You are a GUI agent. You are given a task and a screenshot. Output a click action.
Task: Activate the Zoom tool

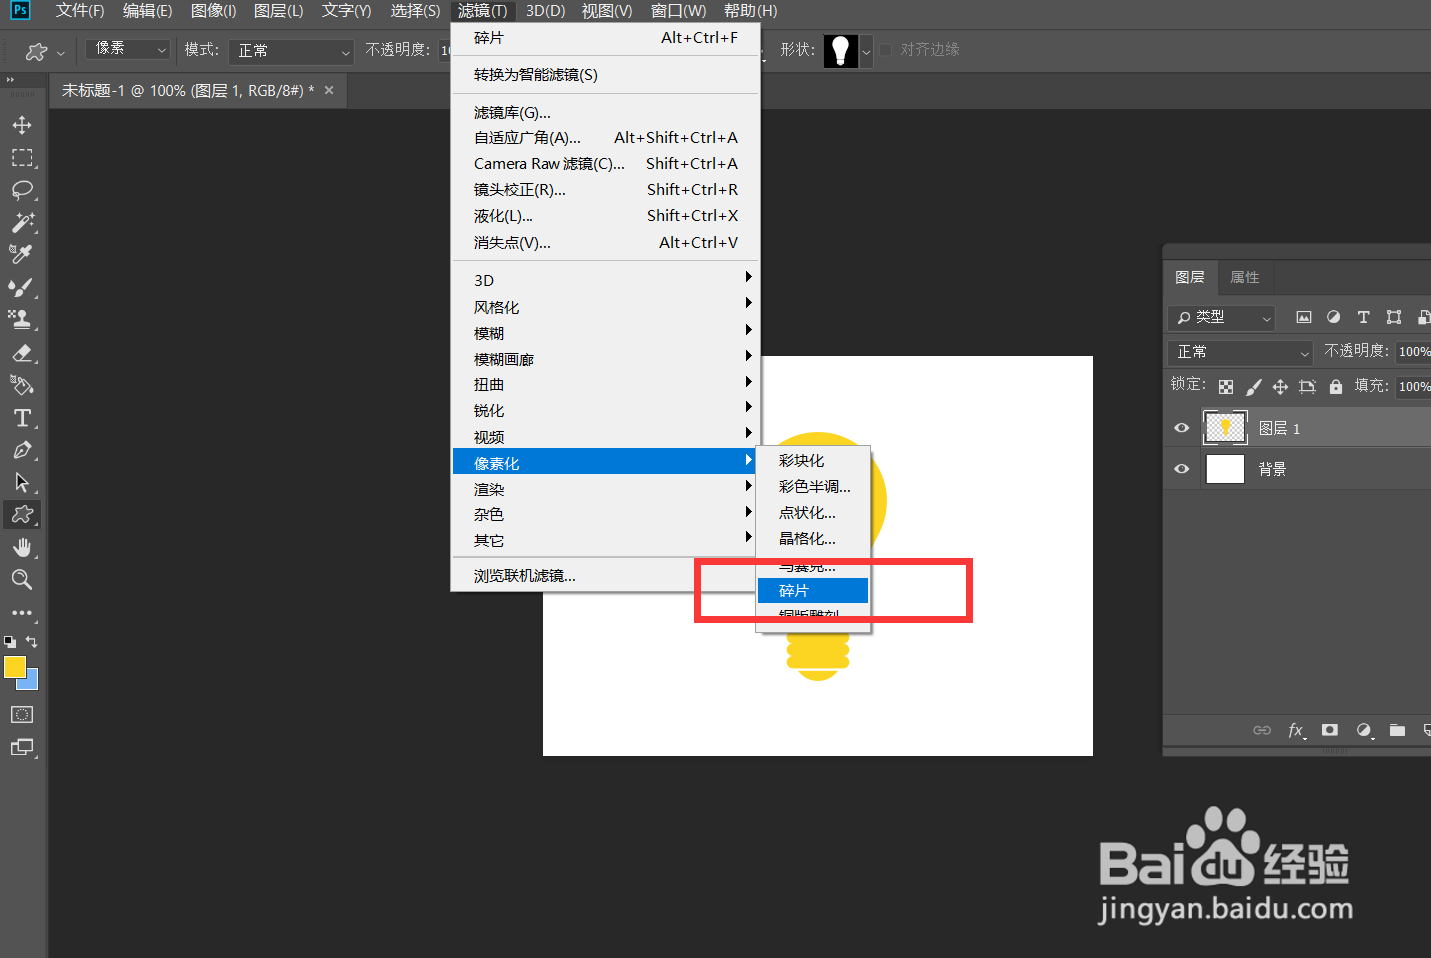point(22,579)
